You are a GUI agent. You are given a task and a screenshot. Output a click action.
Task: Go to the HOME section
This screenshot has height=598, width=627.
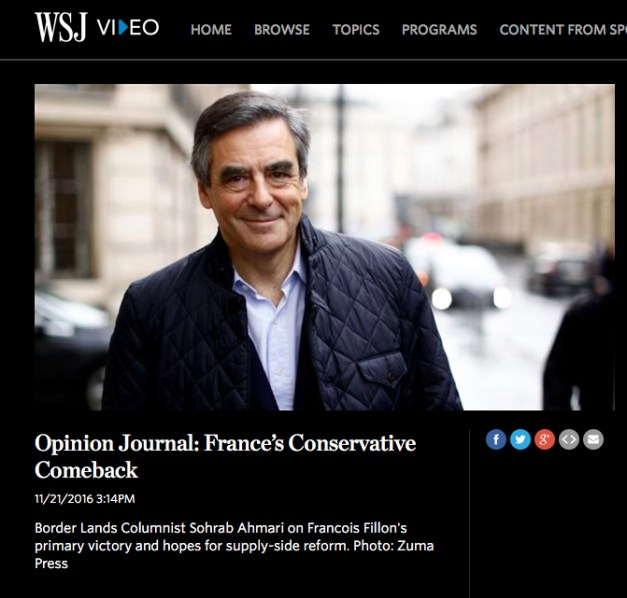(x=211, y=30)
